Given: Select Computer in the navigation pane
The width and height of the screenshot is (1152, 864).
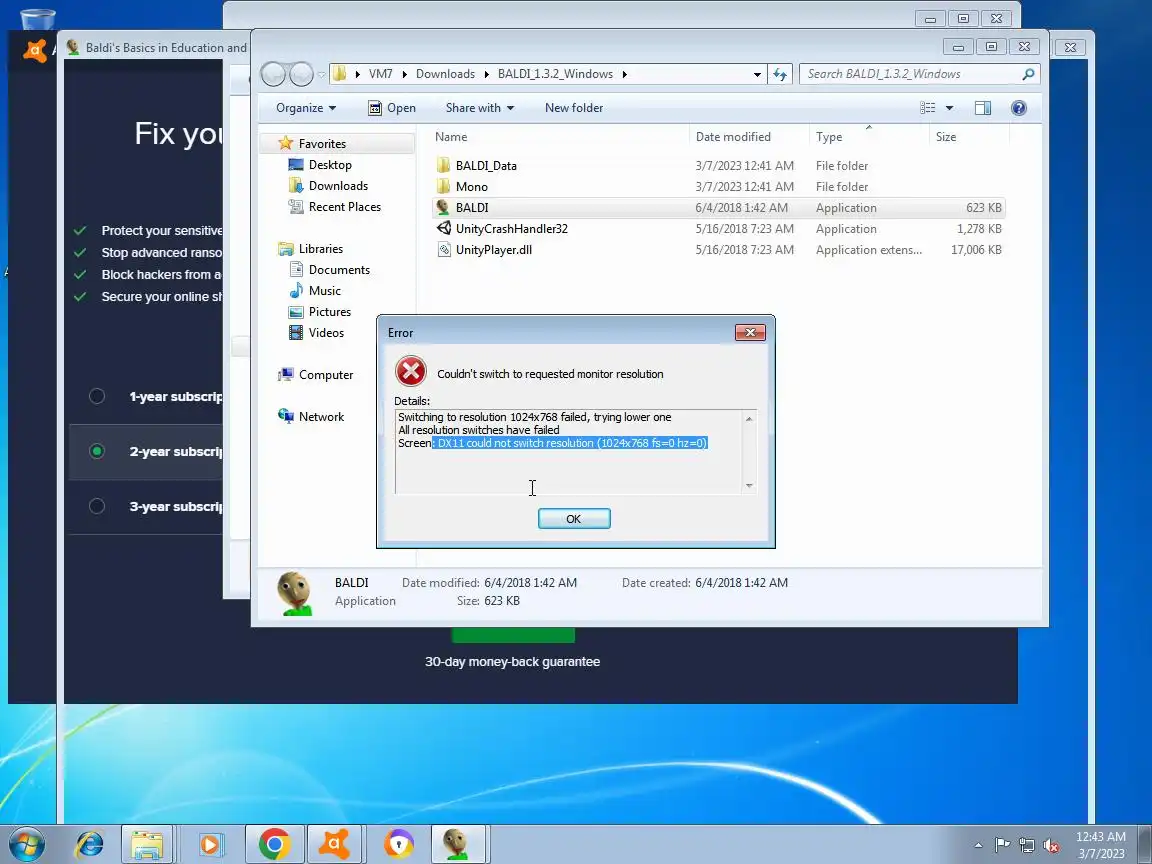Looking at the screenshot, I should coord(325,375).
